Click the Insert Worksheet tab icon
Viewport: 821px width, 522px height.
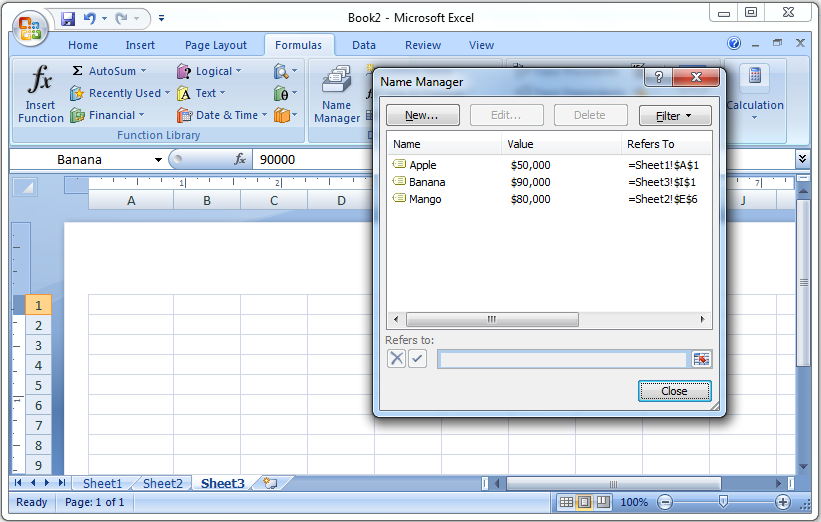270,483
